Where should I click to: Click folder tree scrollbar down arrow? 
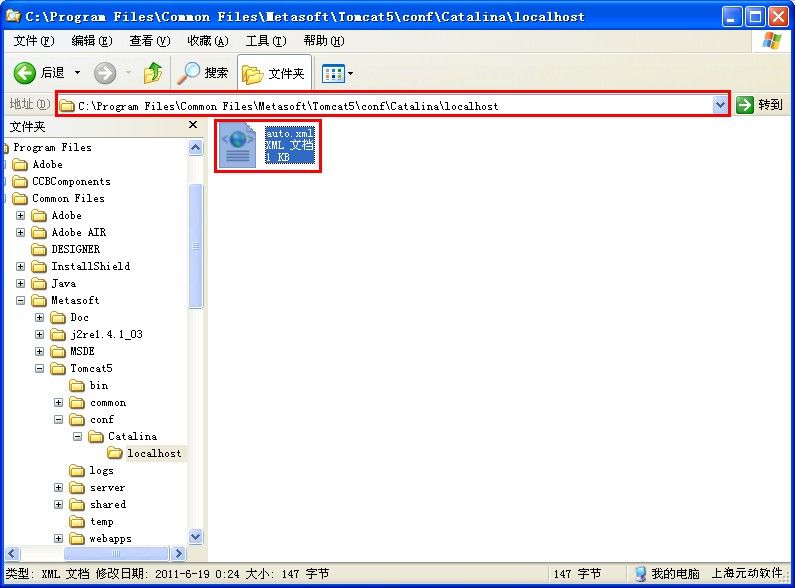click(195, 537)
